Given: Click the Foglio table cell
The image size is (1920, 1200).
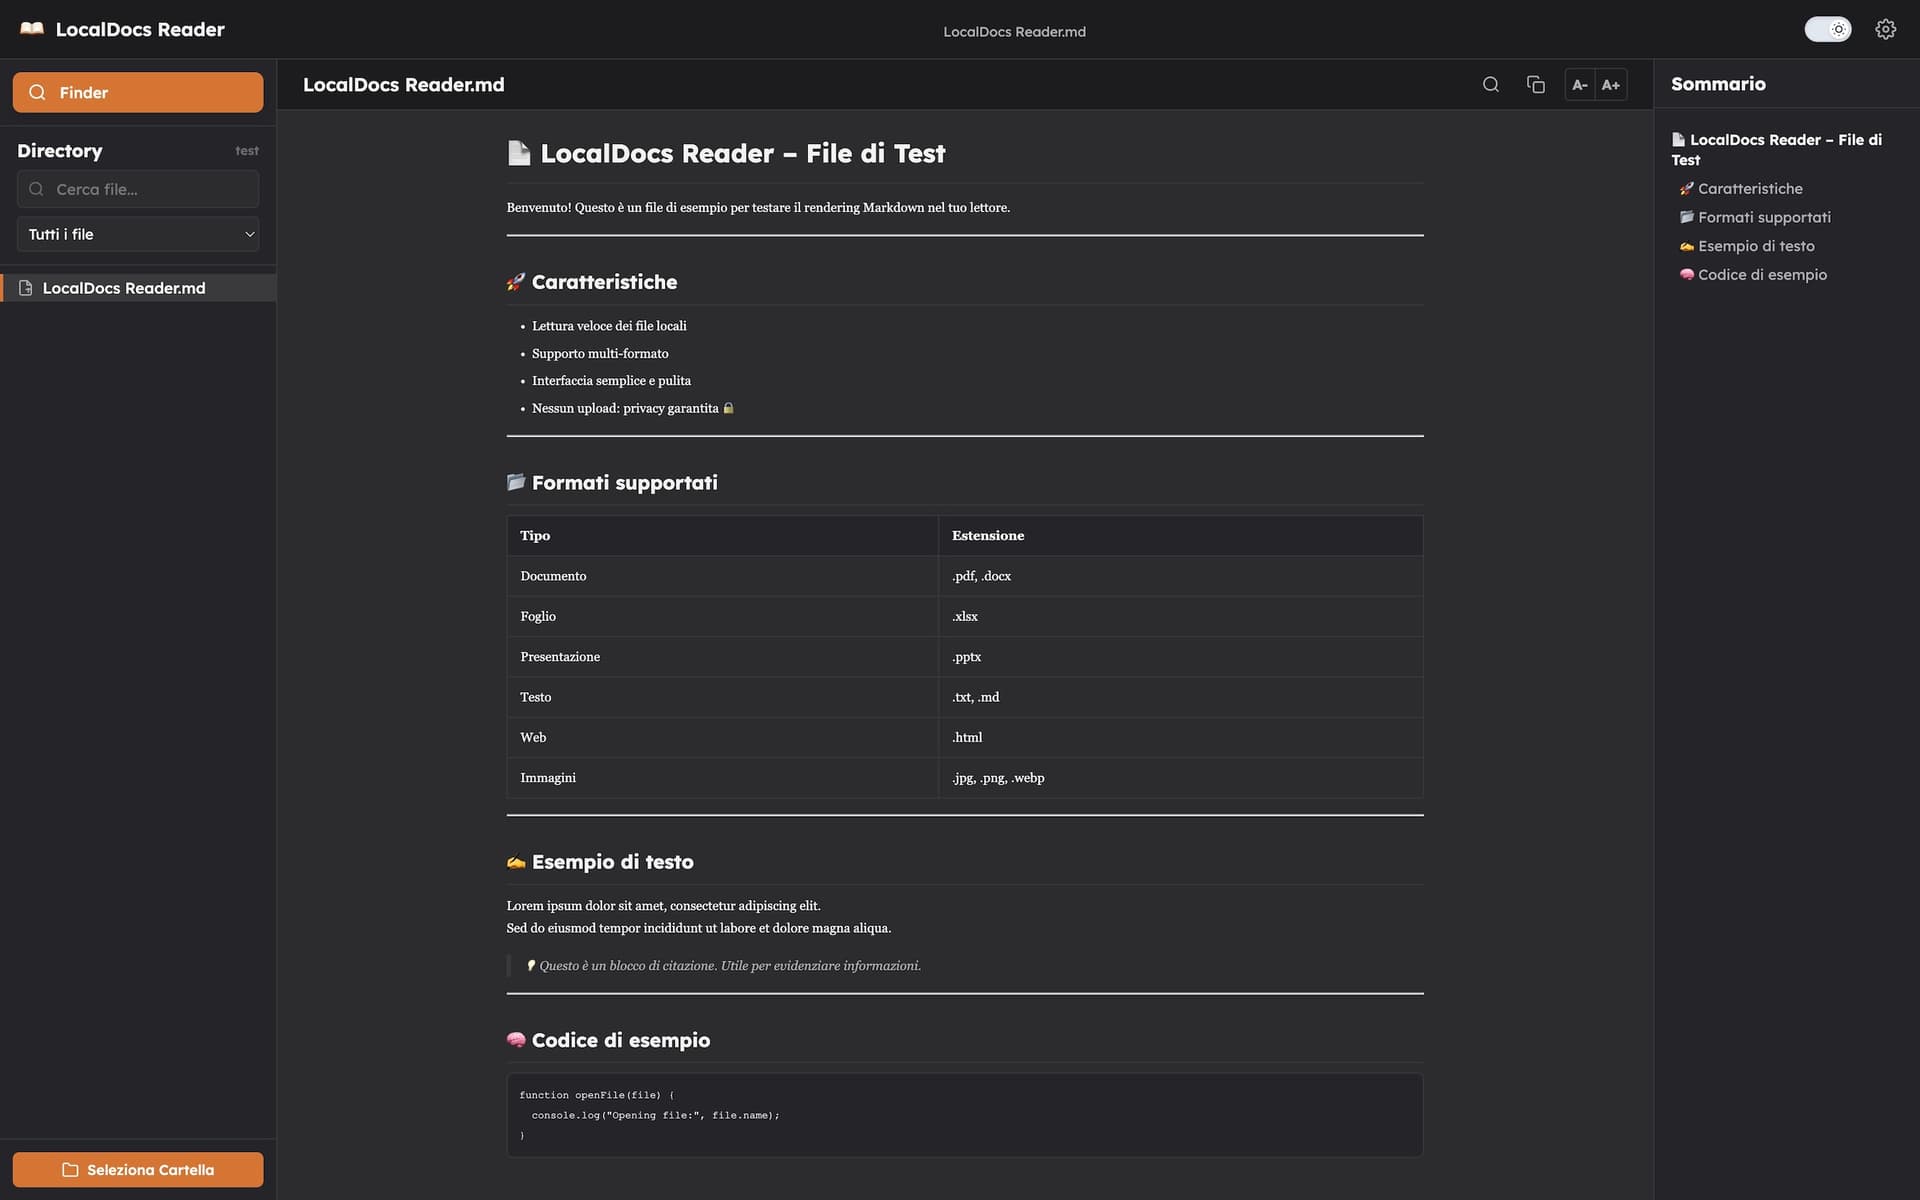Looking at the screenshot, I should 723,616.
